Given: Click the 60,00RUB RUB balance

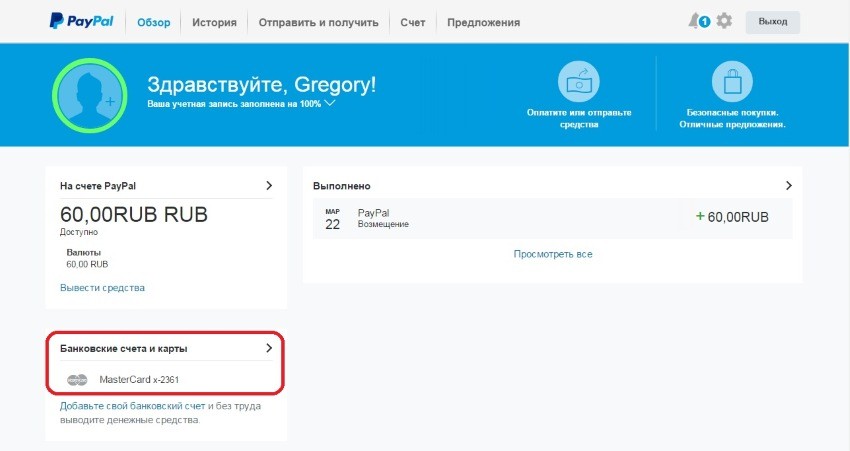Looking at the screenshot, I should 134,215.
